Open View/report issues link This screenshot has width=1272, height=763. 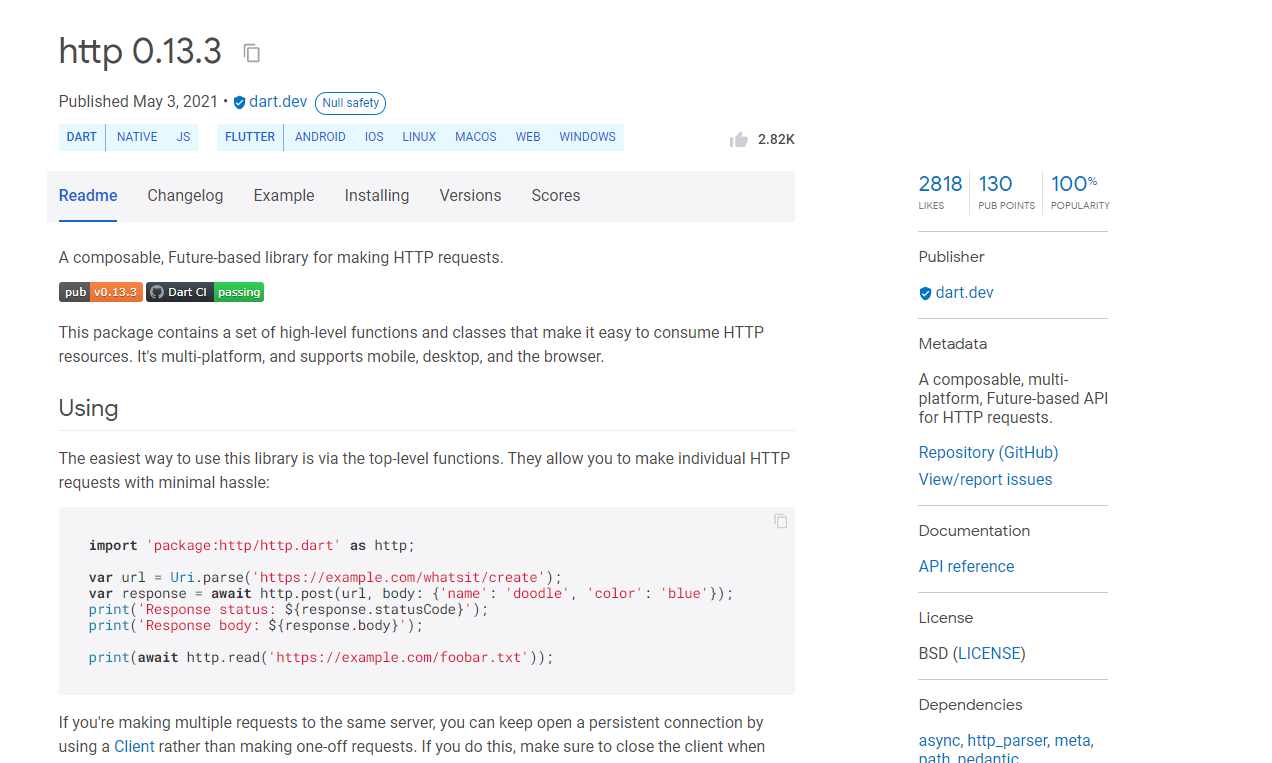(985, 480)
